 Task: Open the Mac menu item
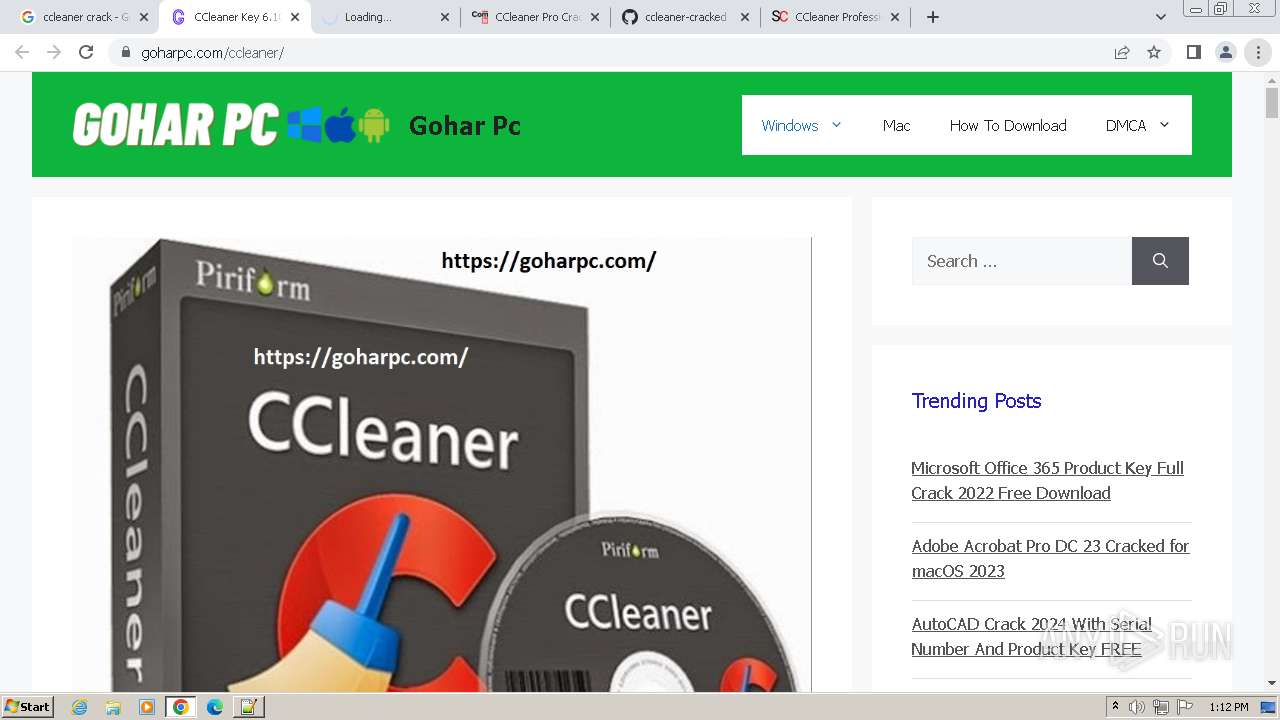[x=896, y=125]
